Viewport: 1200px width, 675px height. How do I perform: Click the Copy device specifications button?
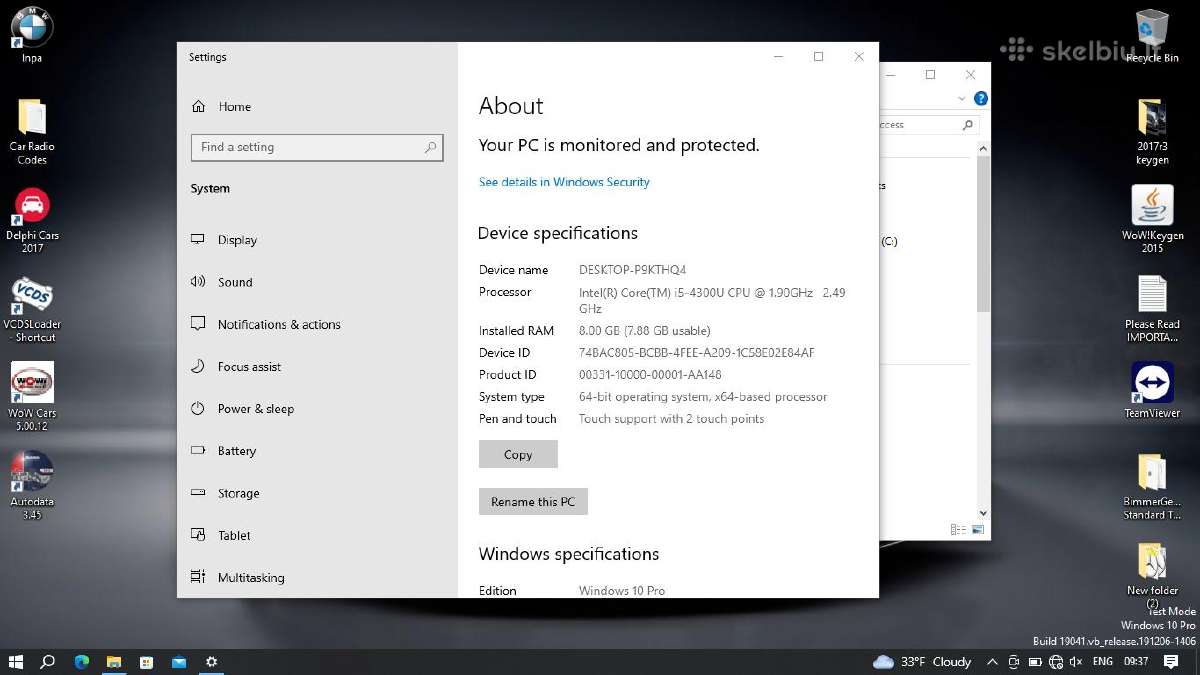coord(518,454)
